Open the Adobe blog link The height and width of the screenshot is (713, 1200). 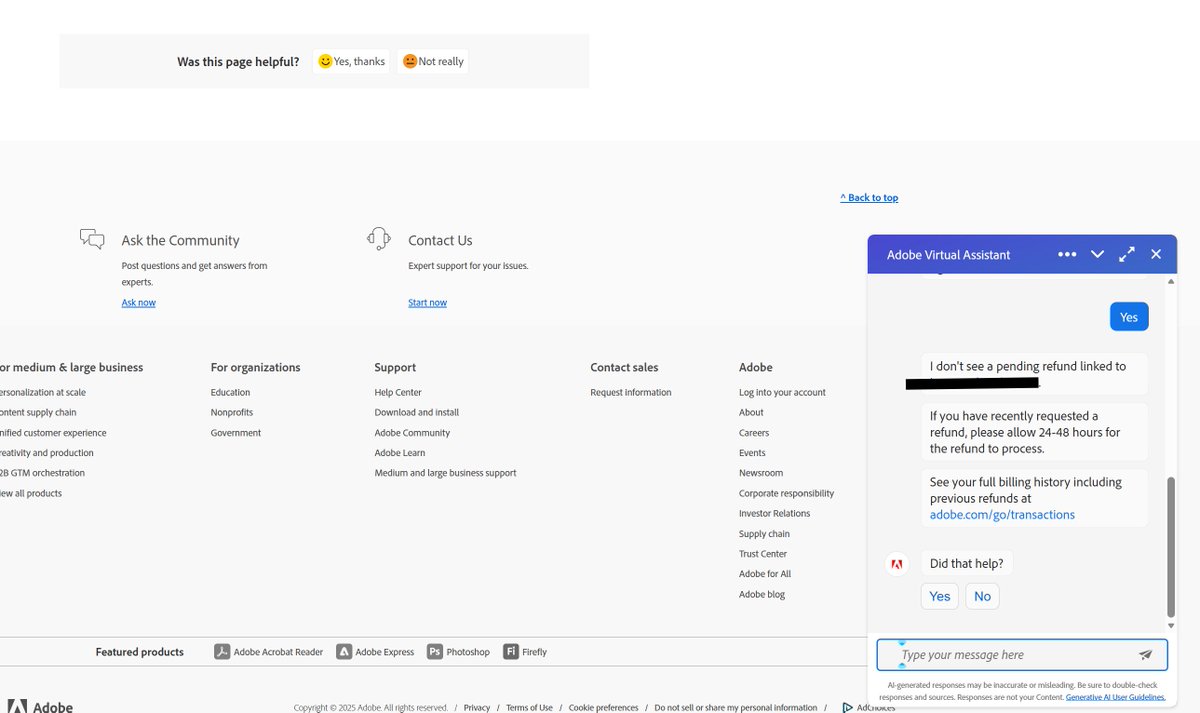click(762, 594)
